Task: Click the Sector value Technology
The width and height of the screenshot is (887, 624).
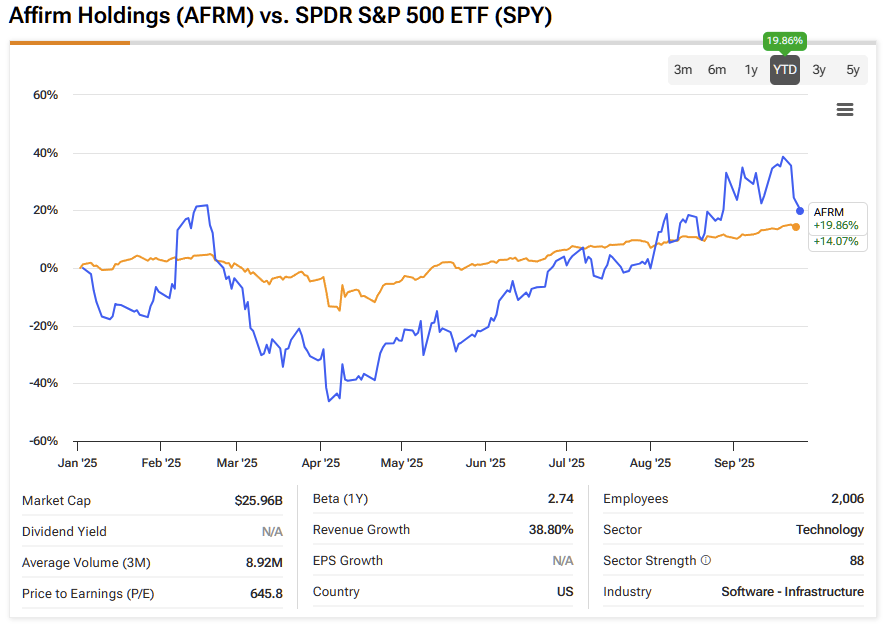Action: tap(830, 530)
